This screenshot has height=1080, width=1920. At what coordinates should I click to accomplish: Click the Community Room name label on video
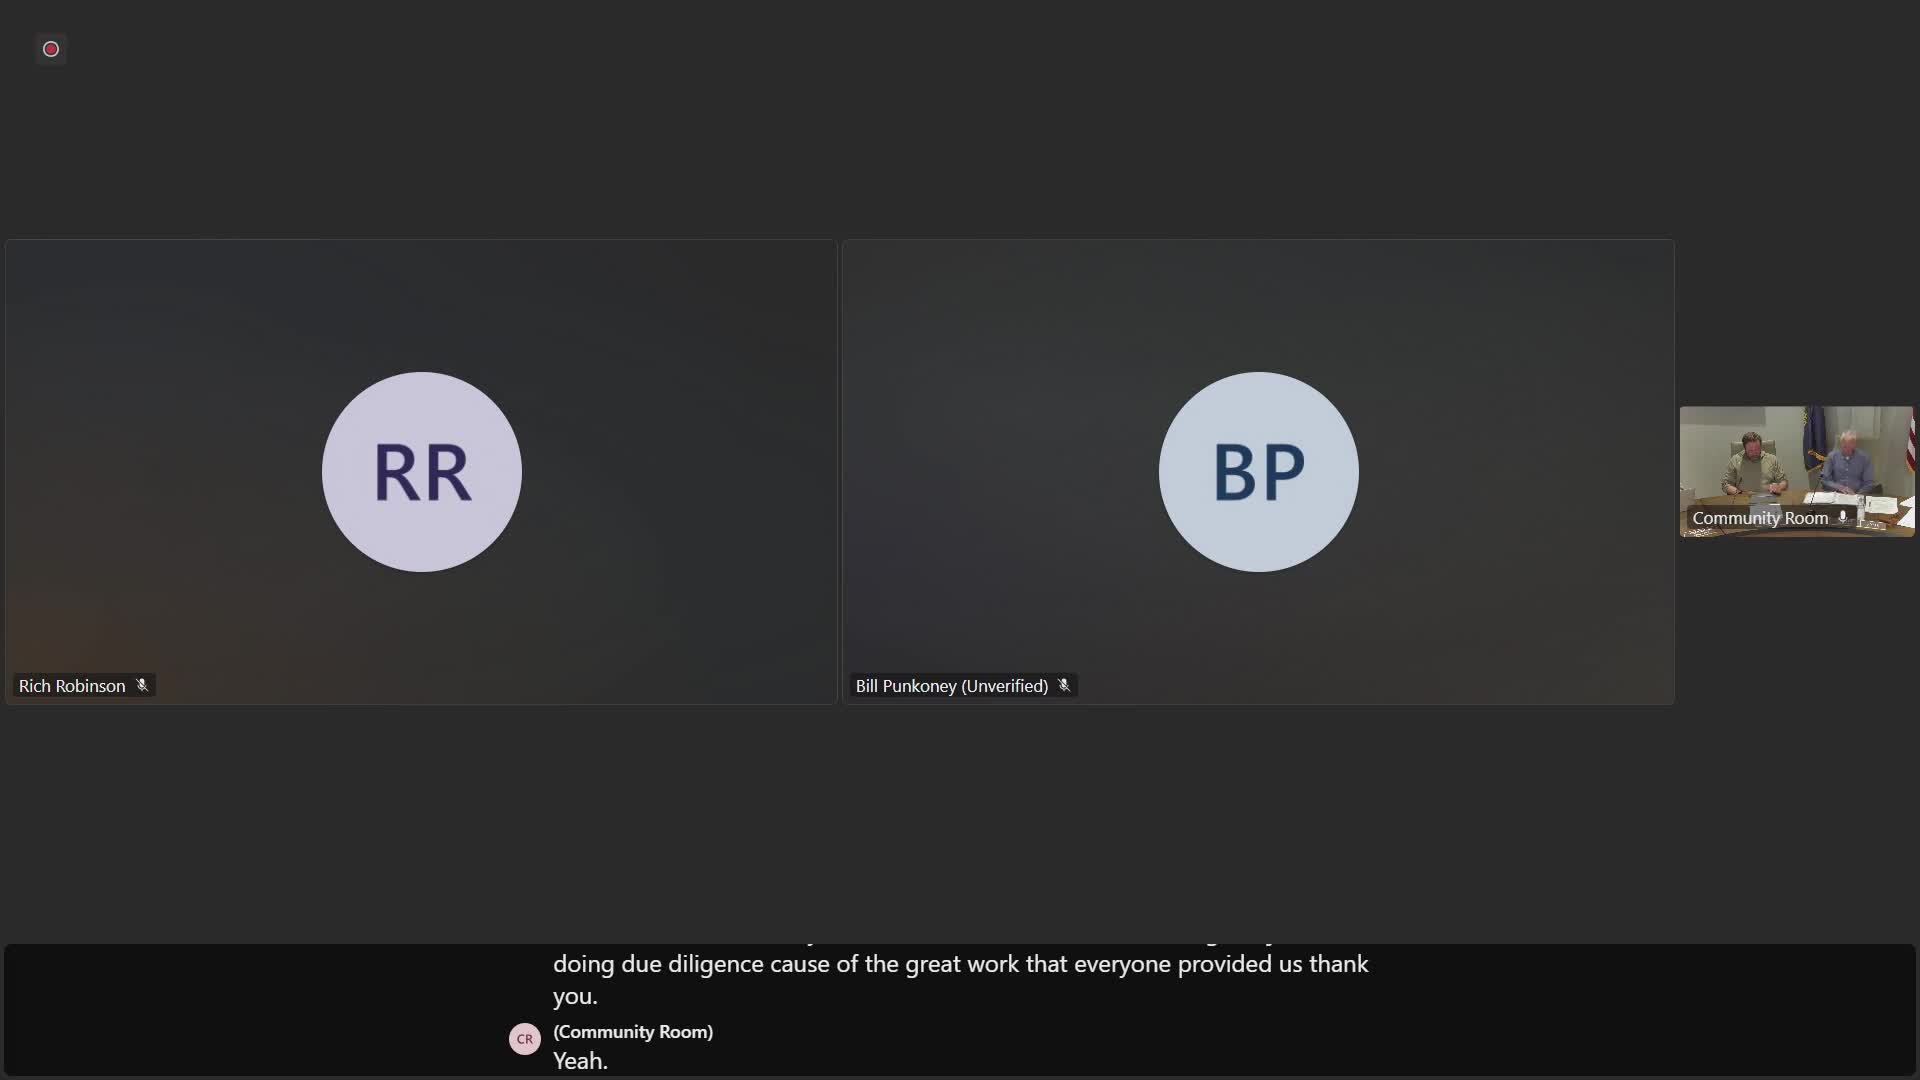[x=1760, y=518]
